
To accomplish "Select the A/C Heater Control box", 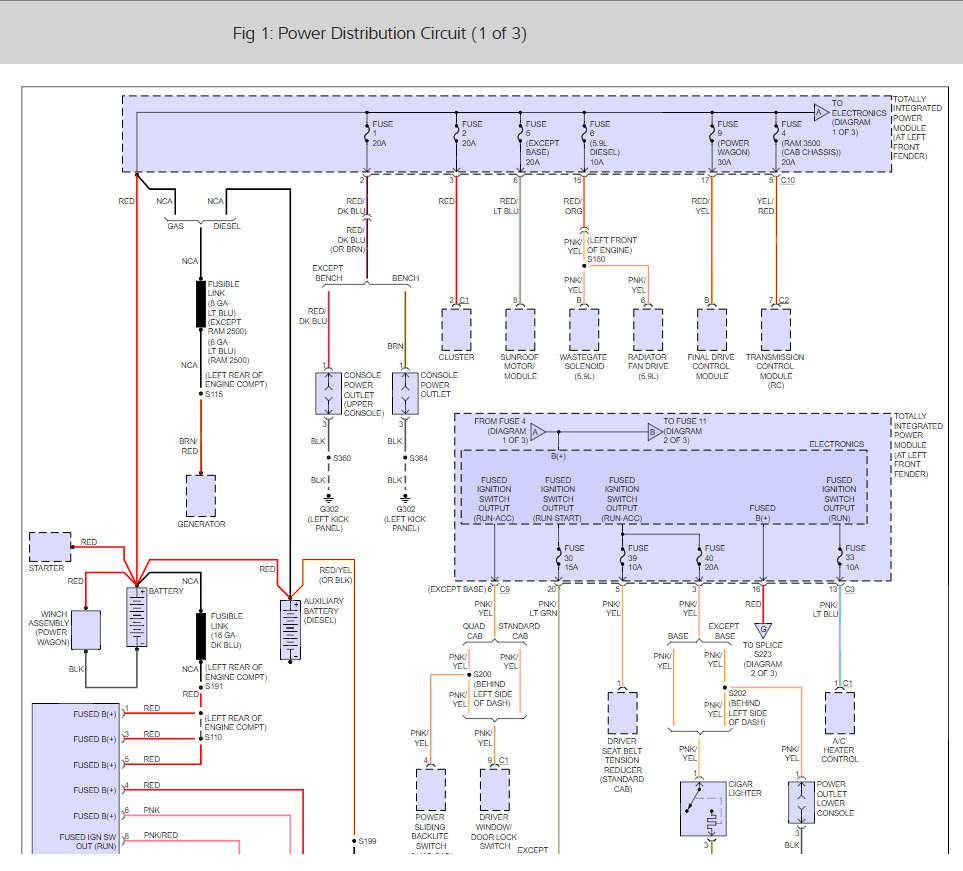I will click(x=840, y=713).
